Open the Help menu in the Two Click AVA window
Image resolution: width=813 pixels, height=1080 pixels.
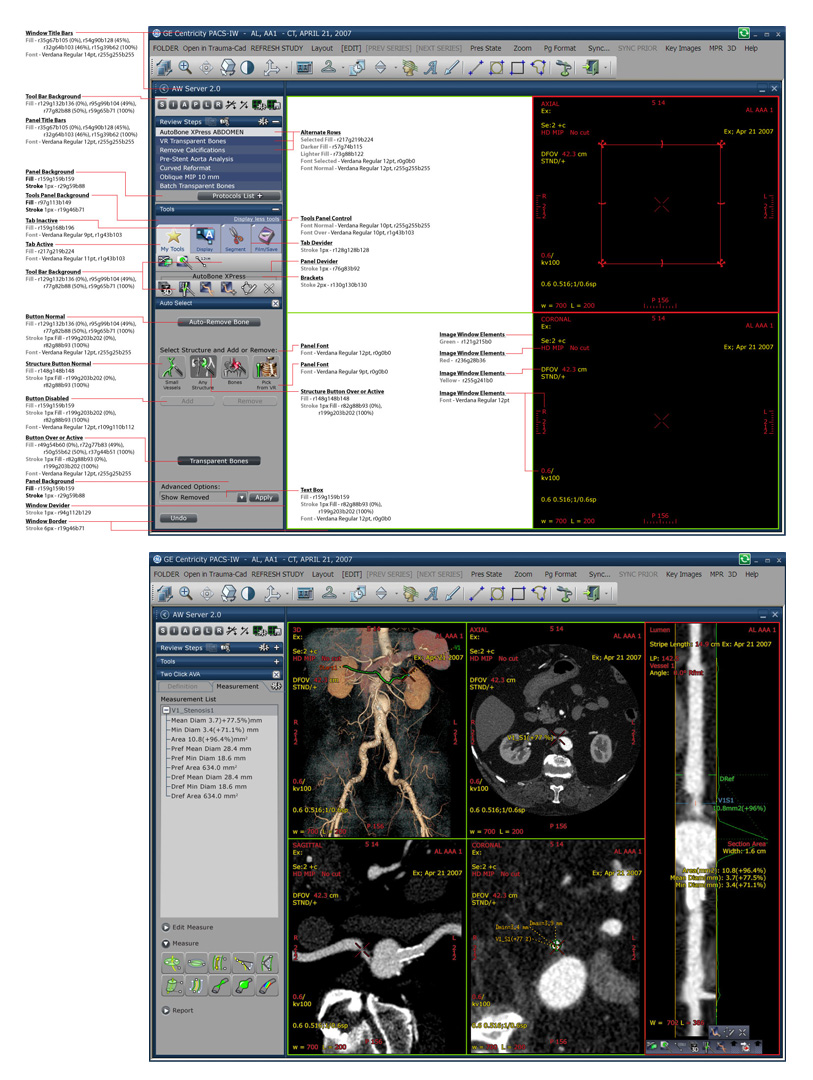pos(752,574)
